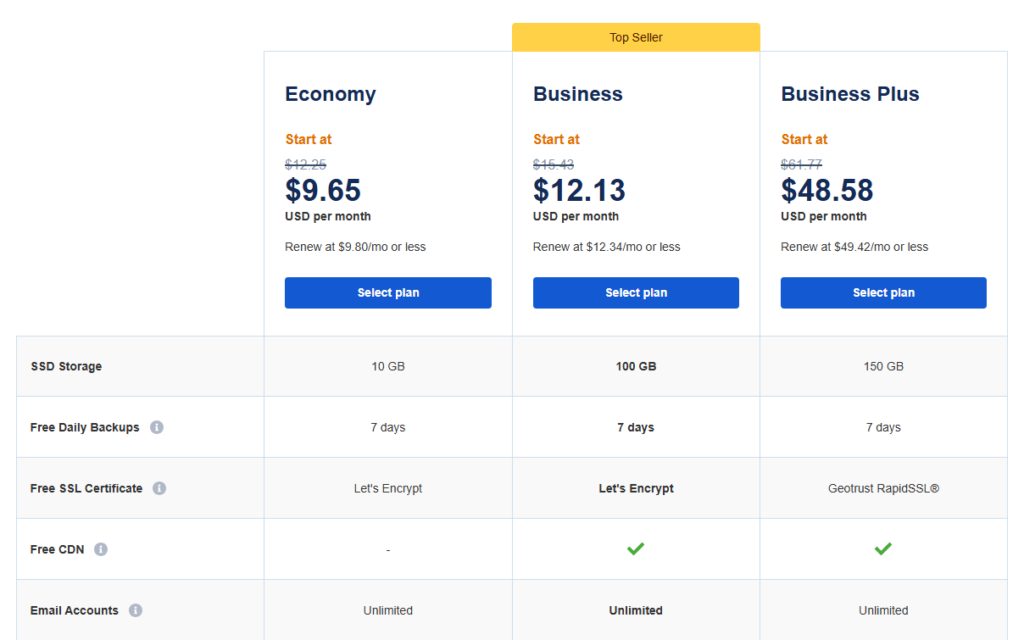Click the yellow Top Seller badge
The image size is (1024, 640).
click(x=636, y=38)
